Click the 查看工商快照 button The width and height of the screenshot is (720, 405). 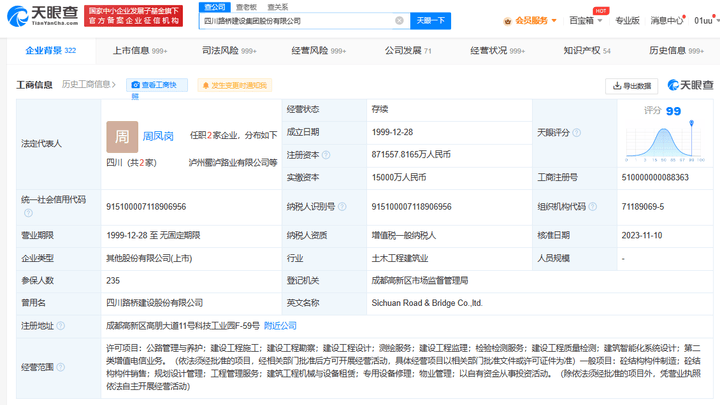coord(157,85)
